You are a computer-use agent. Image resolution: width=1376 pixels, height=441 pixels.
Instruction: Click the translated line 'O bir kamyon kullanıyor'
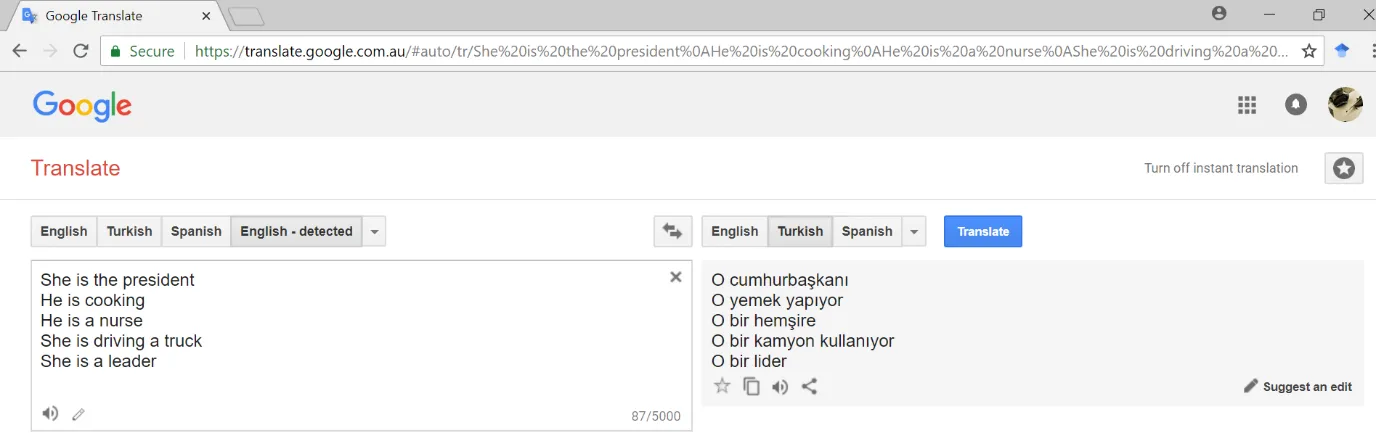click(803, 341)
